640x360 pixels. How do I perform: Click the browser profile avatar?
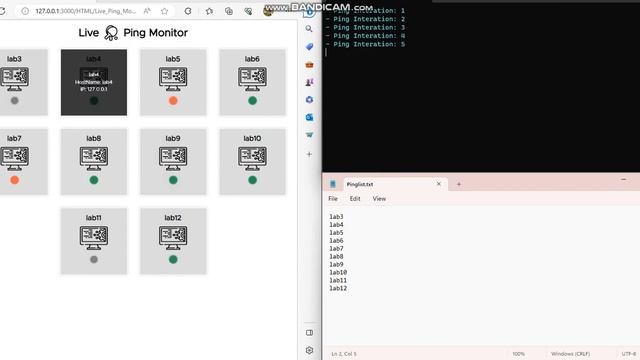268,11
